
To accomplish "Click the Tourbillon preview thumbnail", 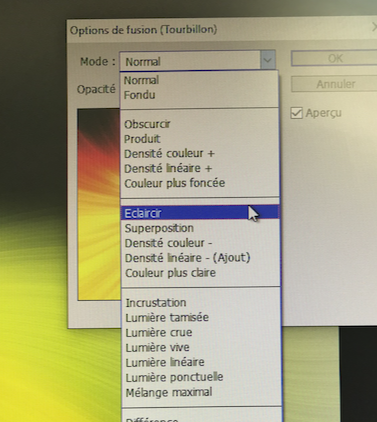I will click(99, 204).
